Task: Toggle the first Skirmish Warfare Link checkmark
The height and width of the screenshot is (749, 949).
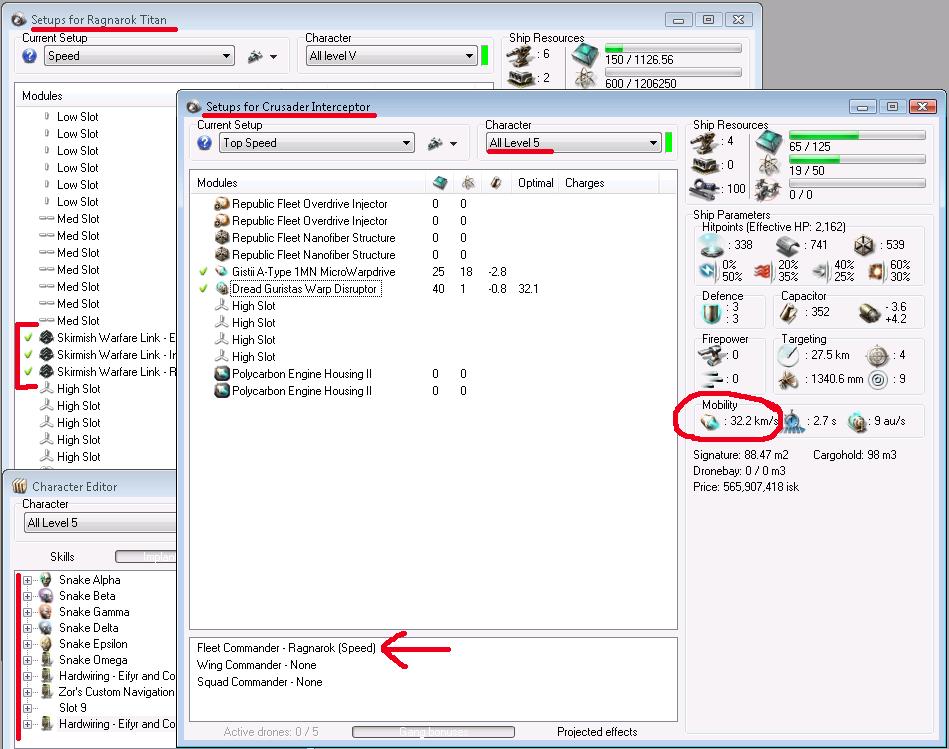Action: click(28, 338)
